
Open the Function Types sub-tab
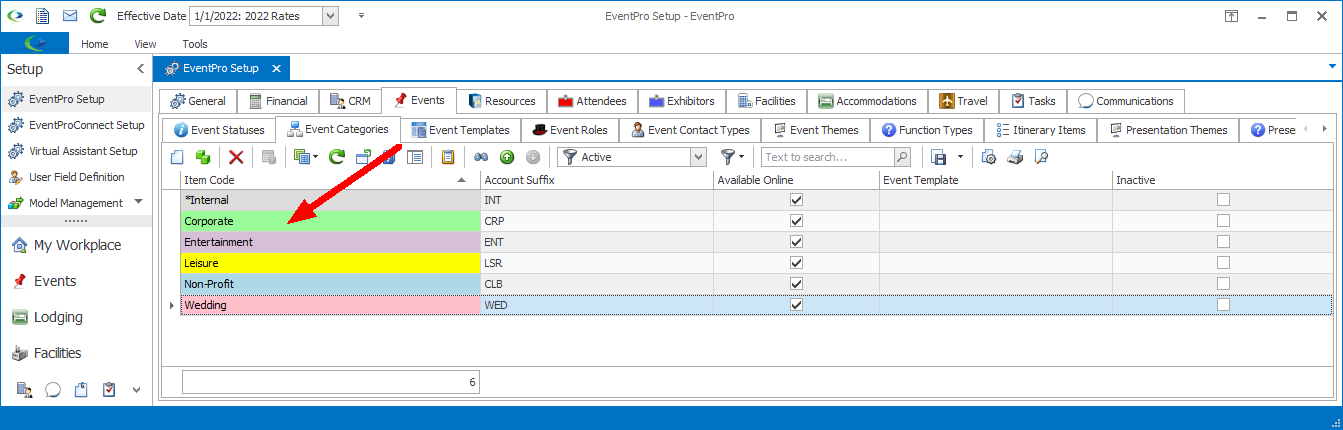[927, 130]
